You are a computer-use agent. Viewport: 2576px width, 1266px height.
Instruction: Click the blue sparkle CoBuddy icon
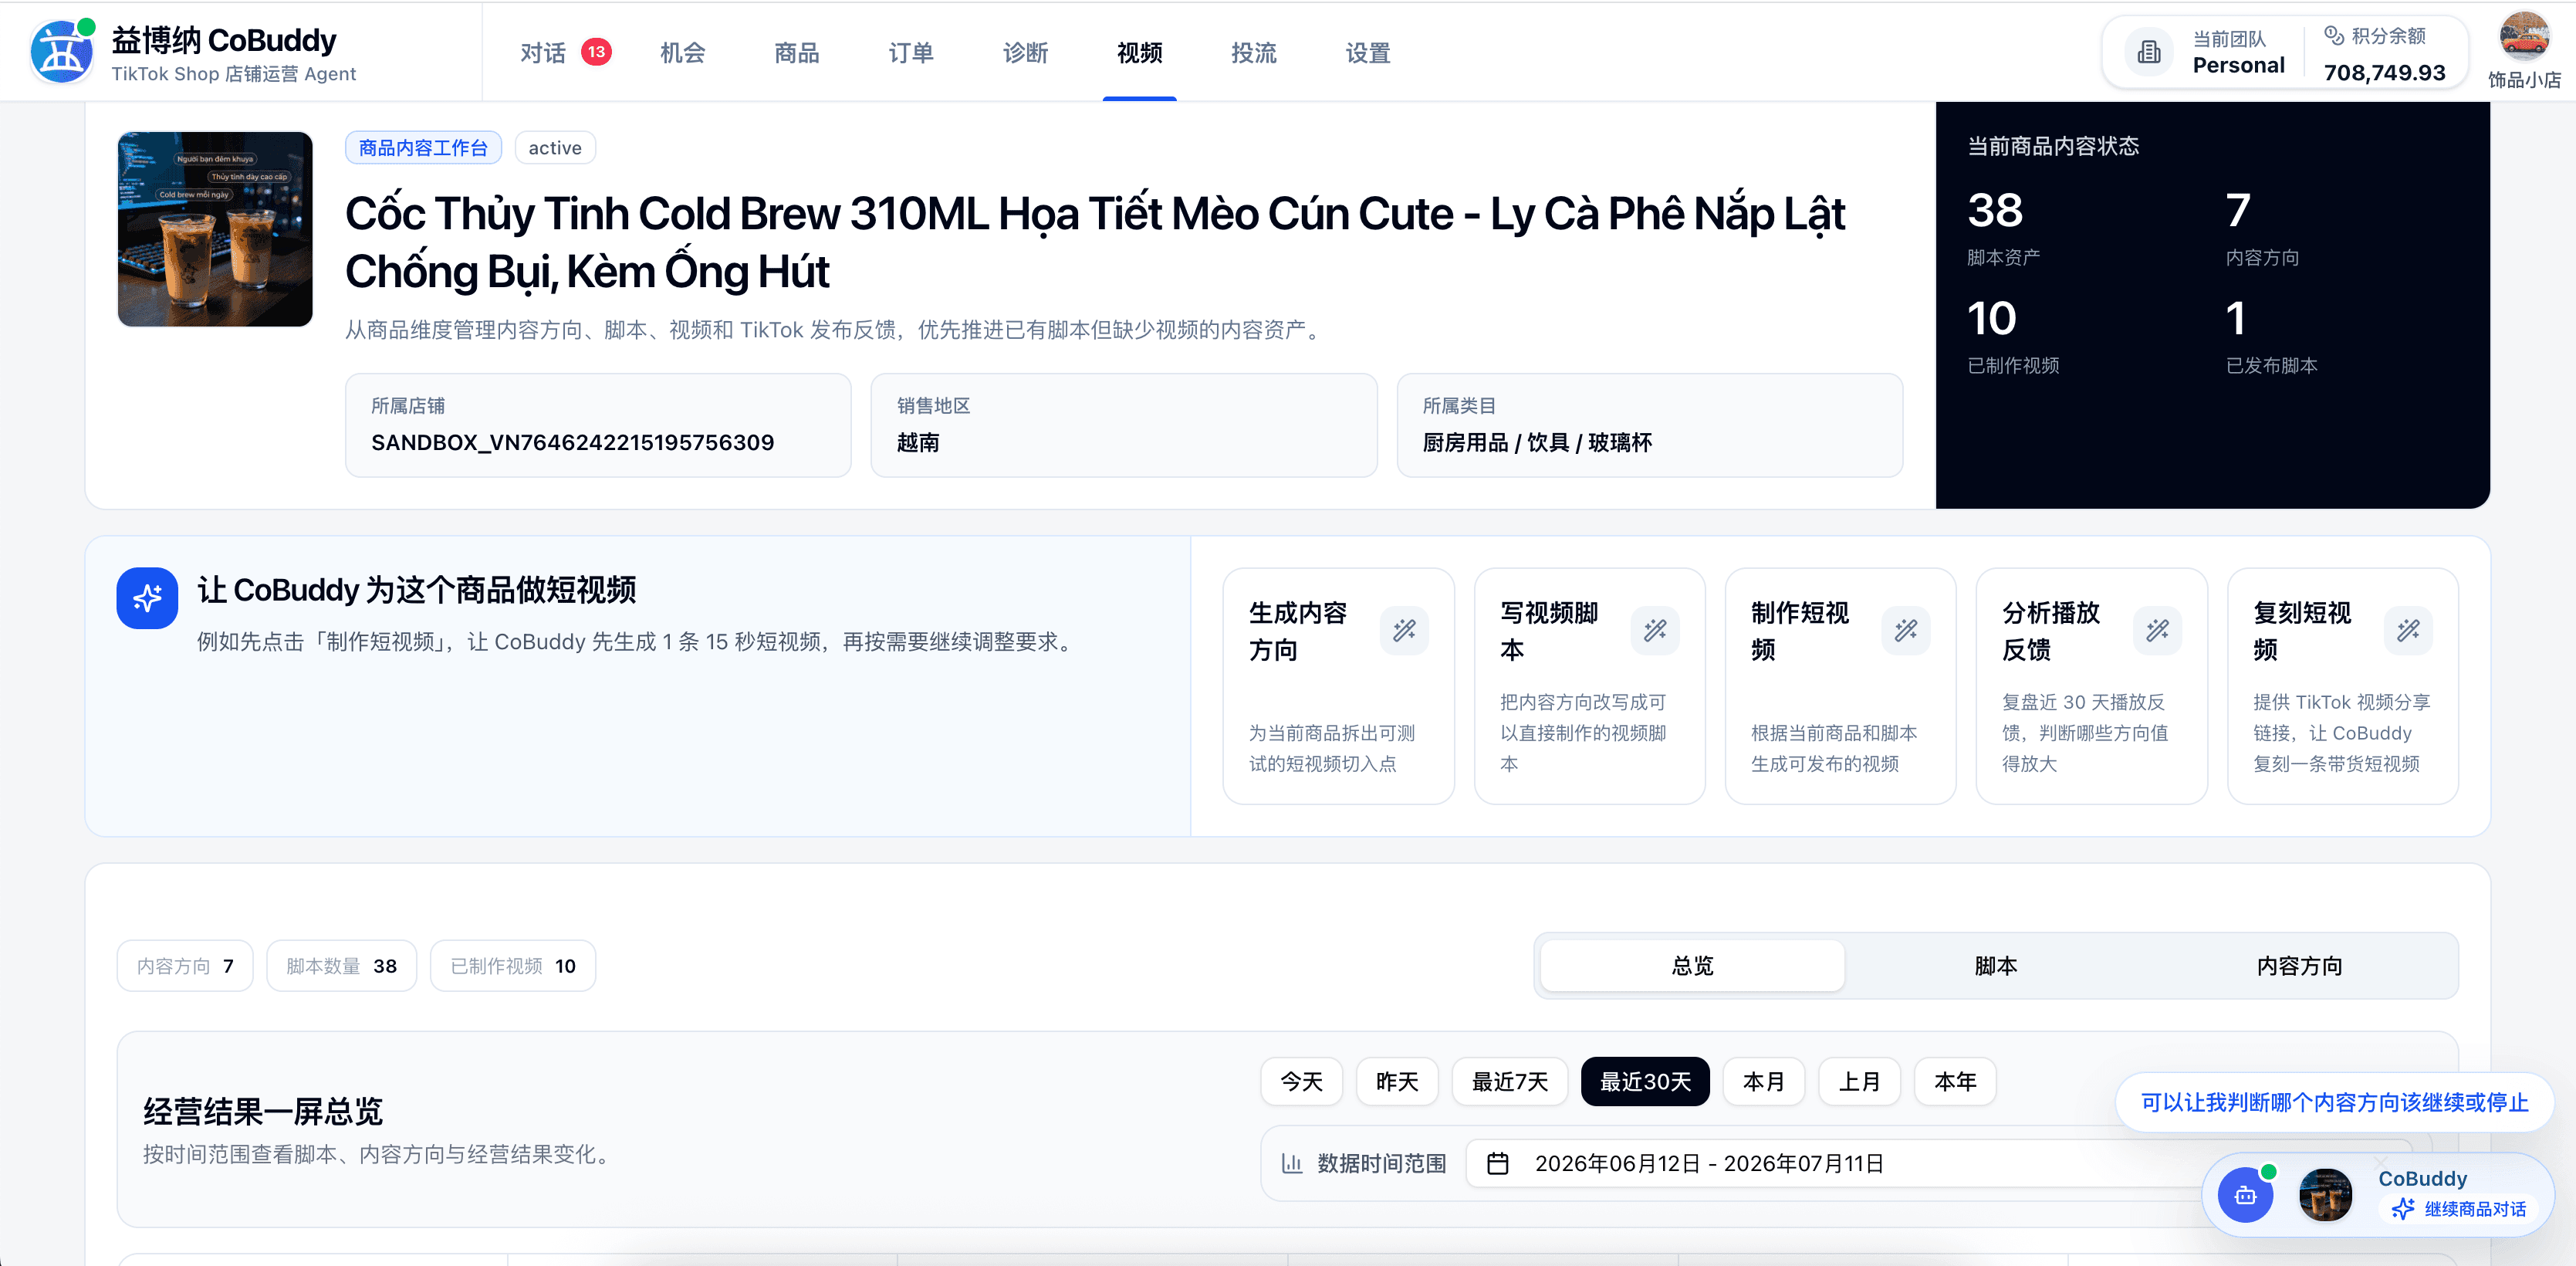[x=147, y=598]
